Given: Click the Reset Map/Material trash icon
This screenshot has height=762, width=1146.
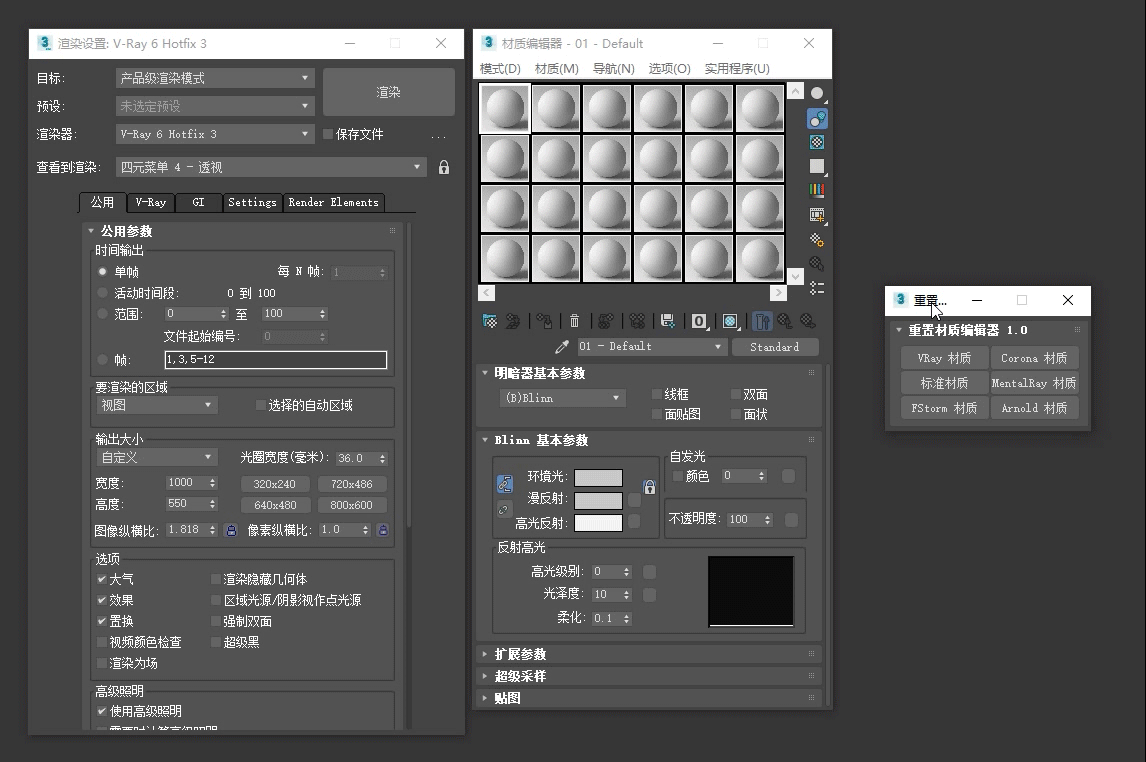Looking at the screenshot, I should tap(574, 321).
